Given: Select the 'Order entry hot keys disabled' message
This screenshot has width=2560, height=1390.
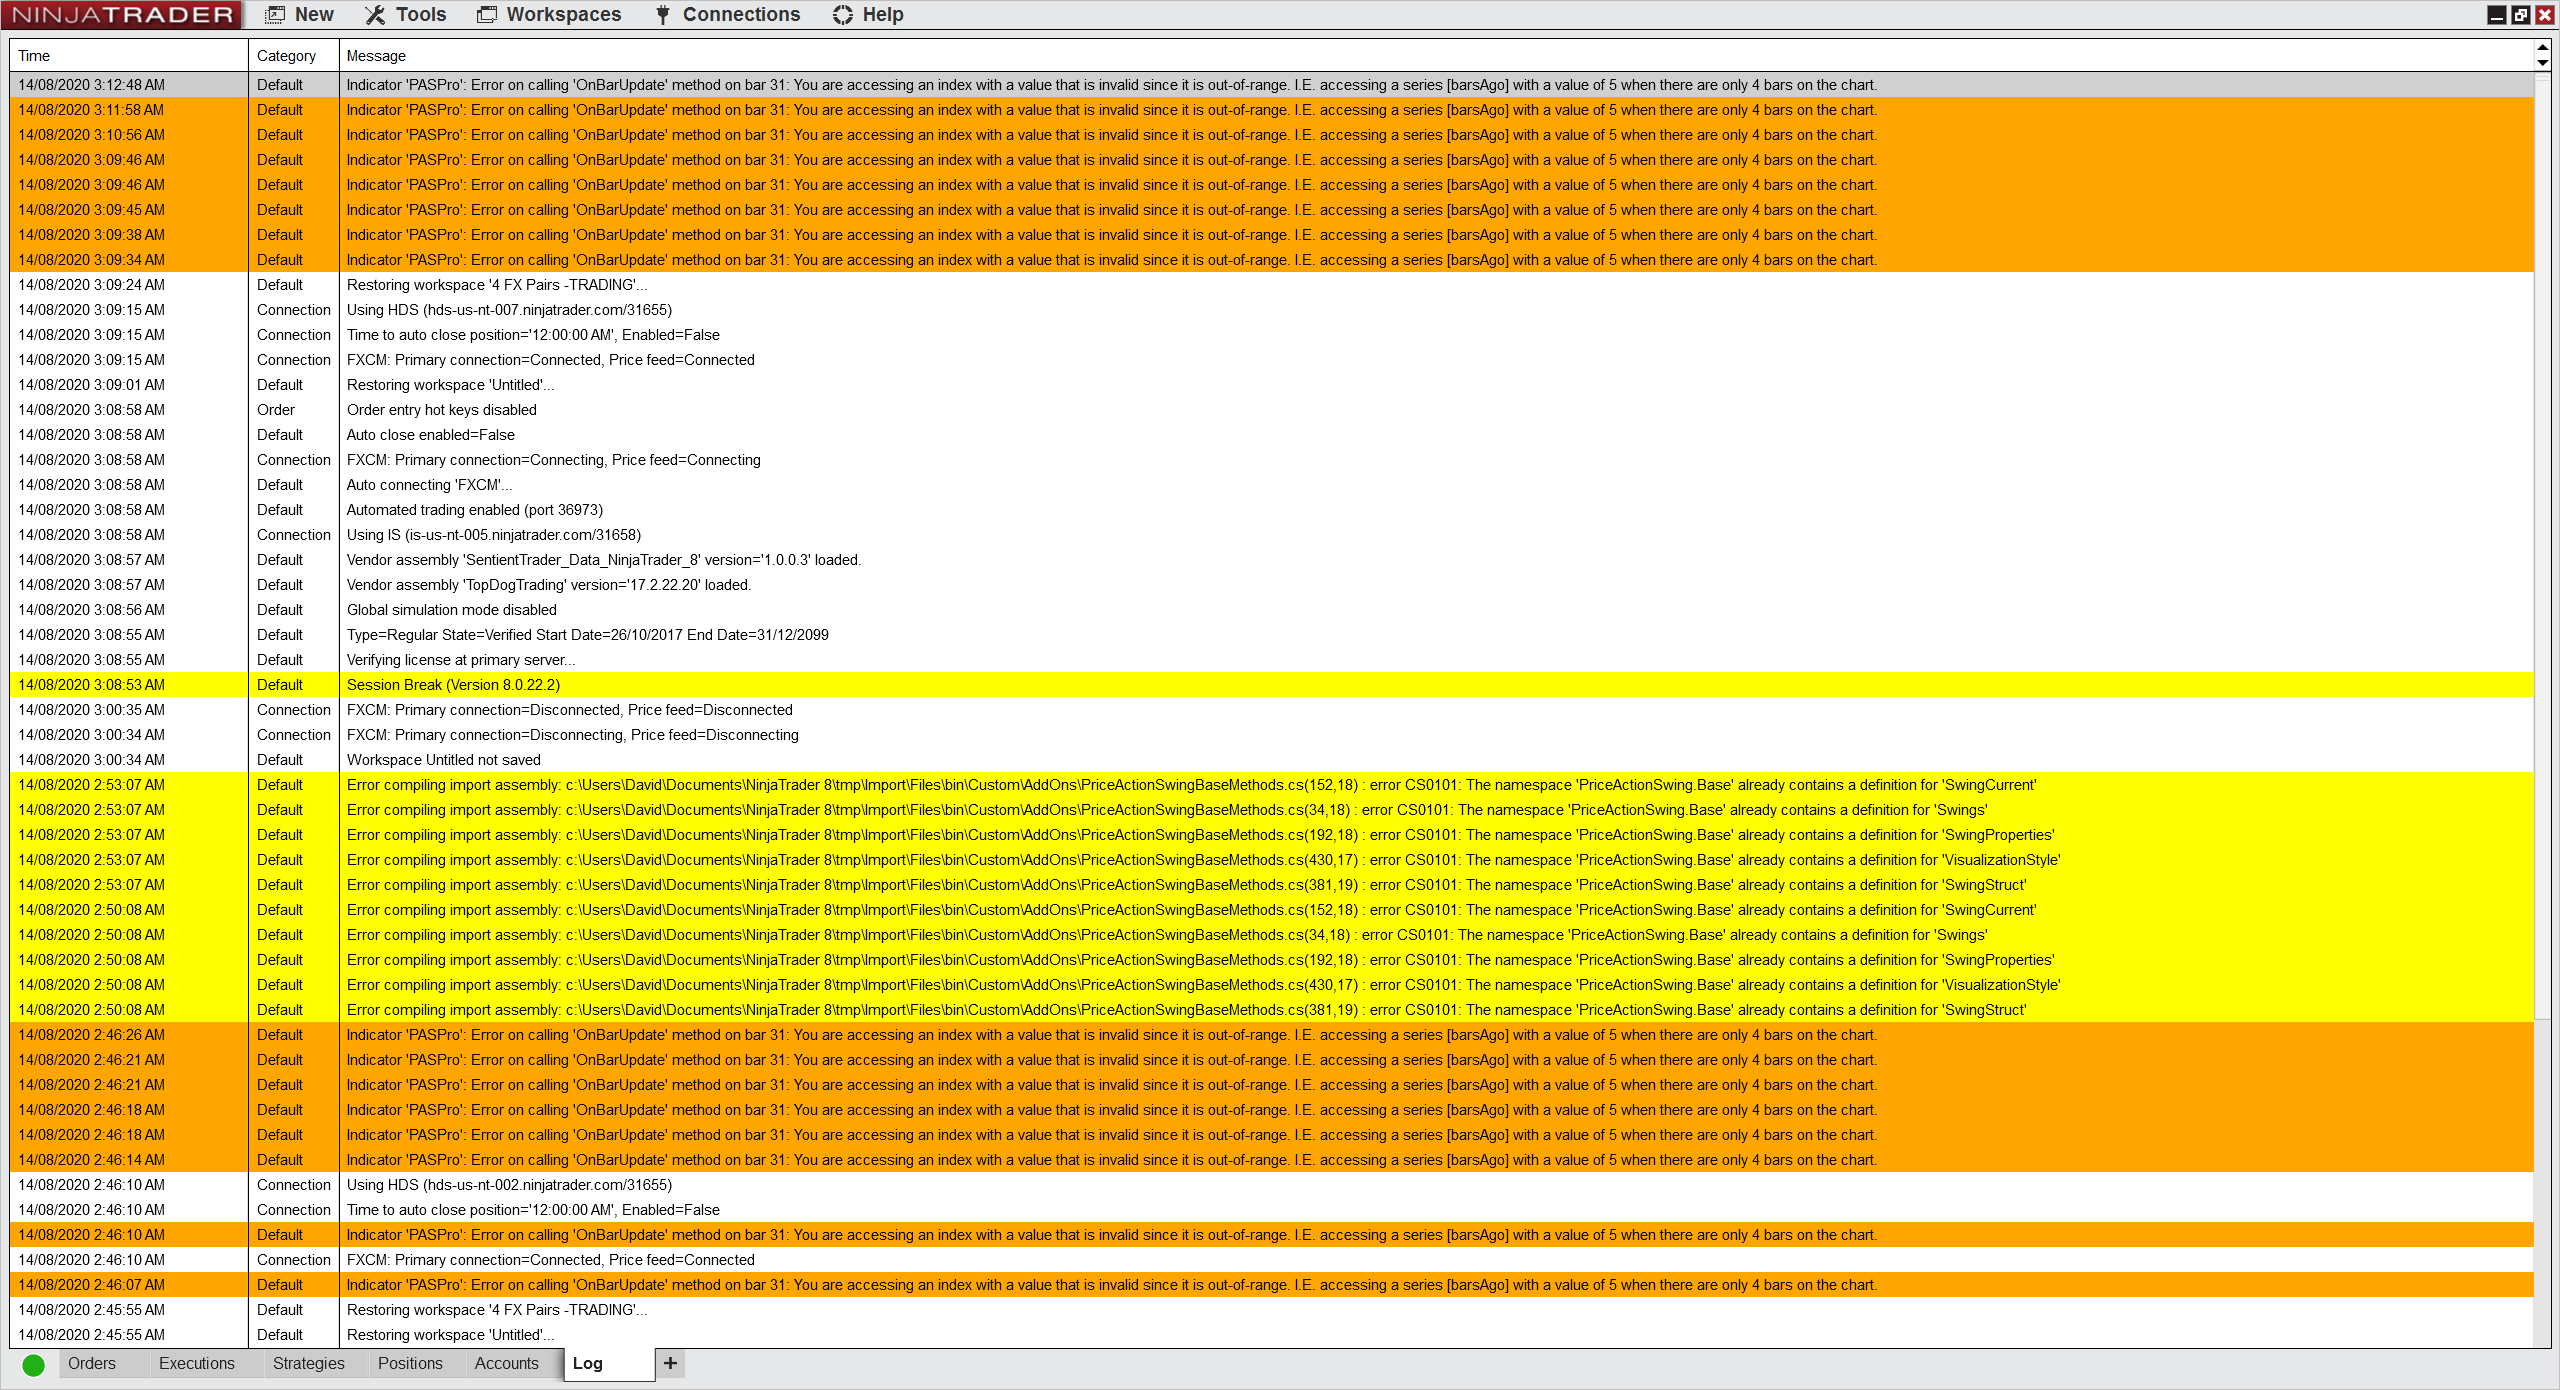Looking at the screenshot, I should pyautogui.click(x=441, y=410).
